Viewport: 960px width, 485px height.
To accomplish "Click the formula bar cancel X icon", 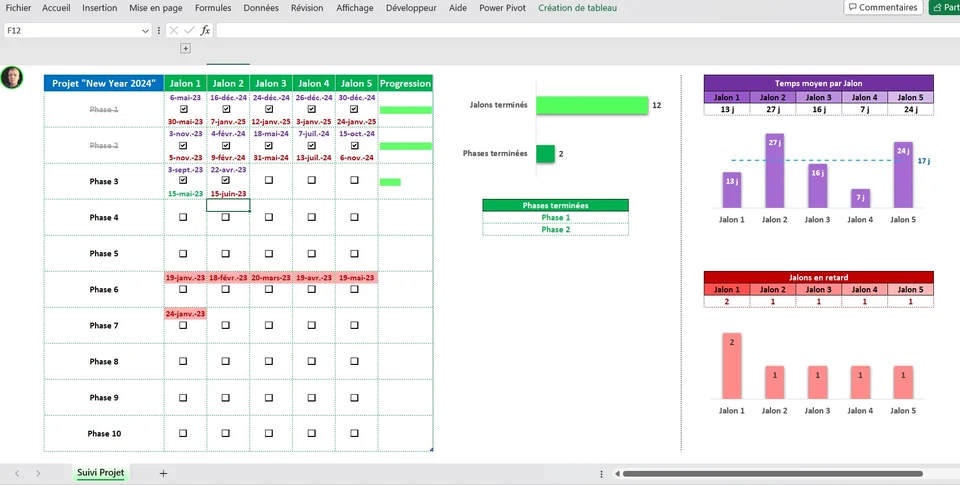I will (174, 31).
